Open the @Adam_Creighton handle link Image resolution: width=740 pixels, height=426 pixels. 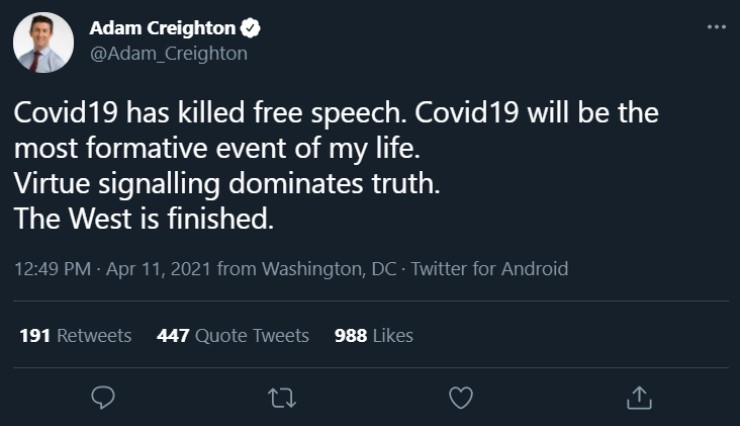[x=169, y=54]
